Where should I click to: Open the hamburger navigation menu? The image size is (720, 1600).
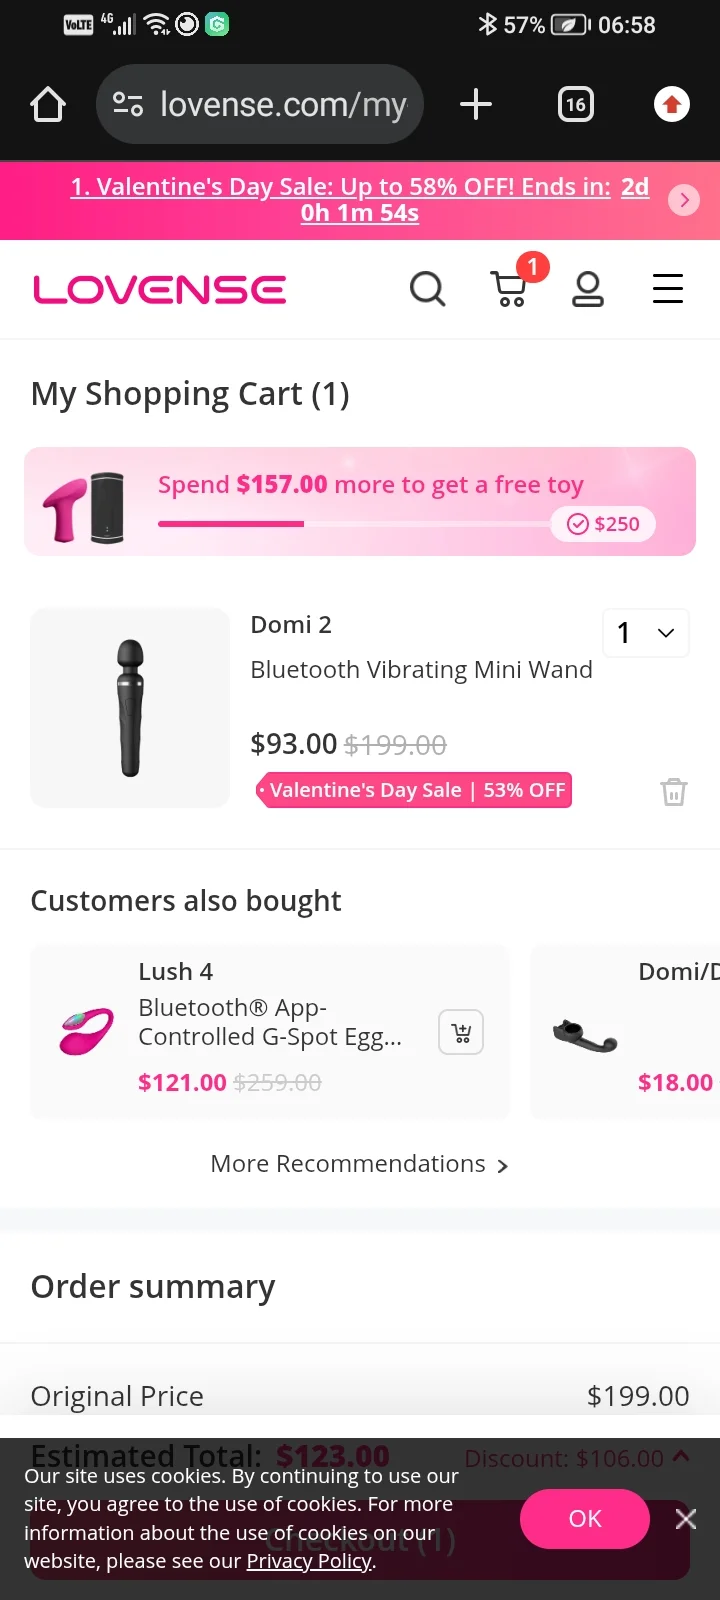[668, 289]
